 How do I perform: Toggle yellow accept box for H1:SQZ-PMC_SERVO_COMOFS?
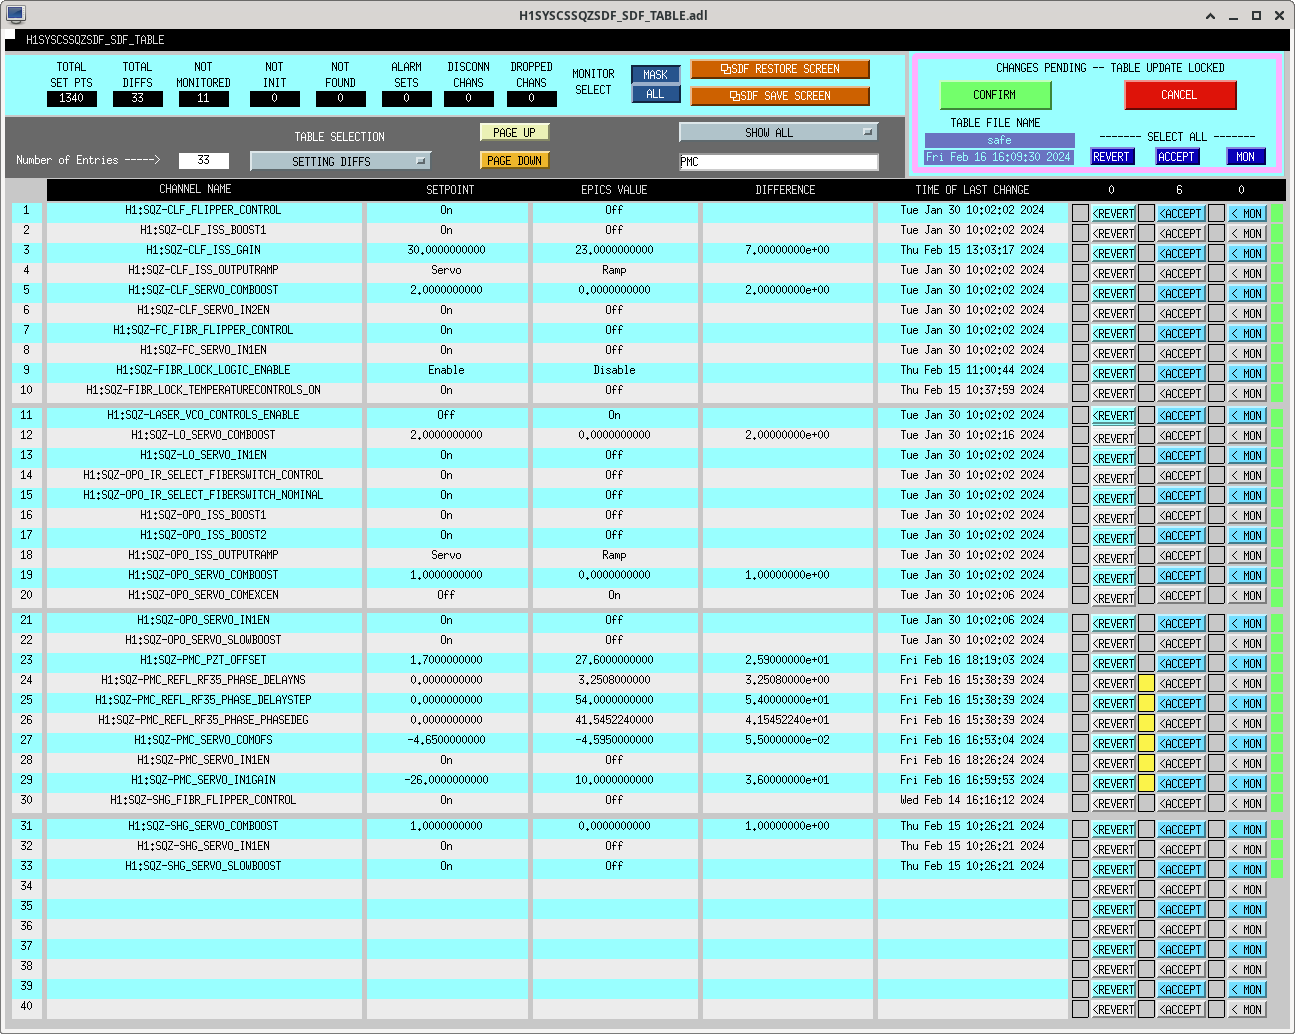[1147, 743]
